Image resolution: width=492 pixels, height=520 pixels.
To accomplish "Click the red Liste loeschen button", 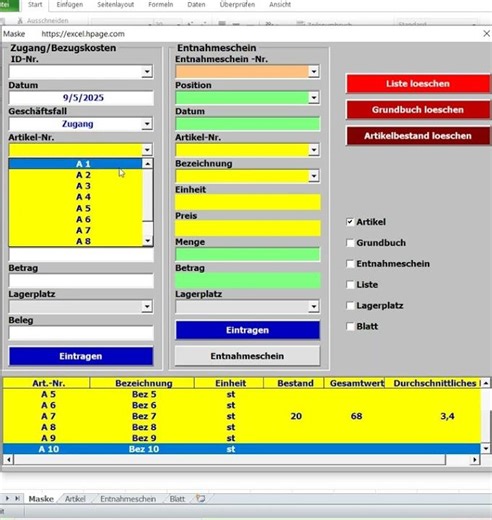I will point(418,84).
